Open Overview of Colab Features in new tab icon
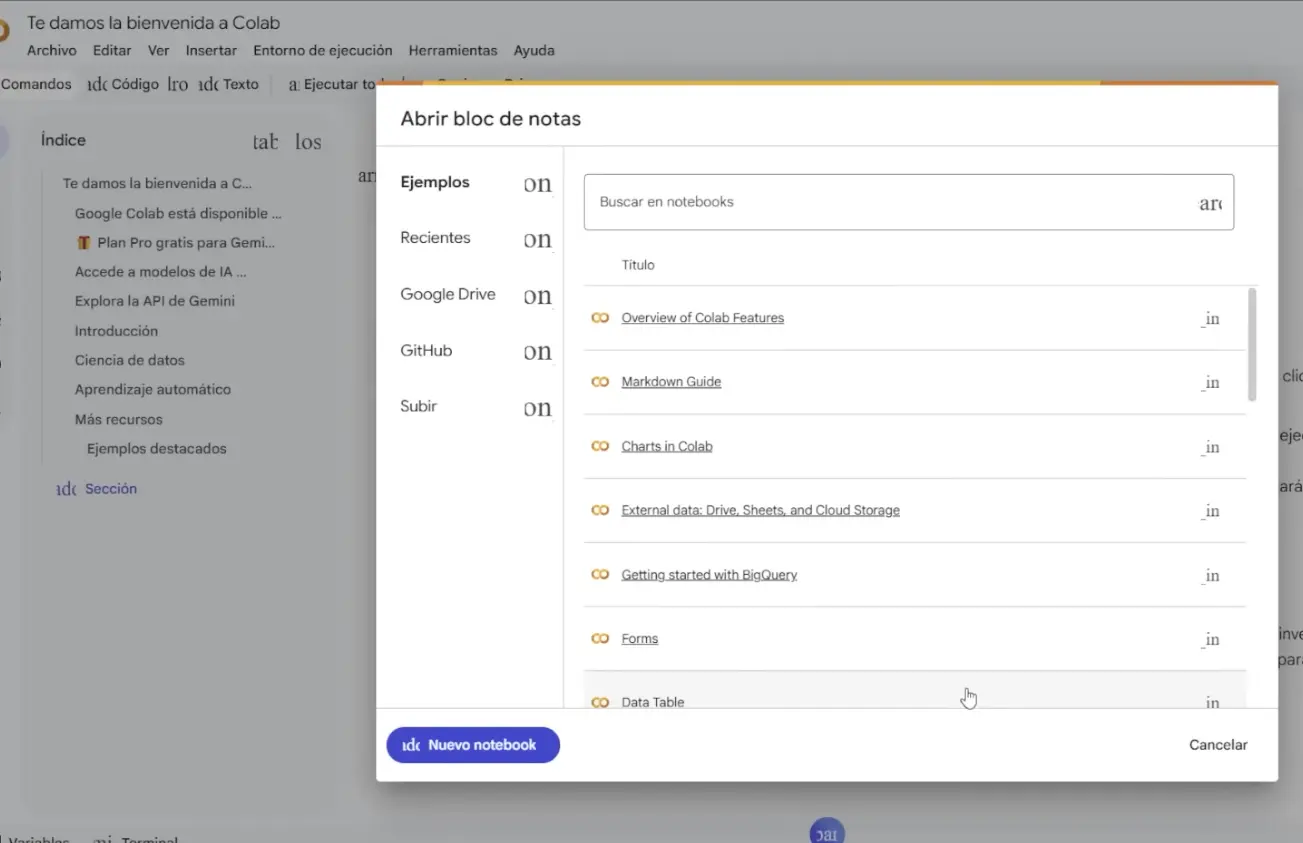The image size is (1303, 843). click(x=1211, y=319)
